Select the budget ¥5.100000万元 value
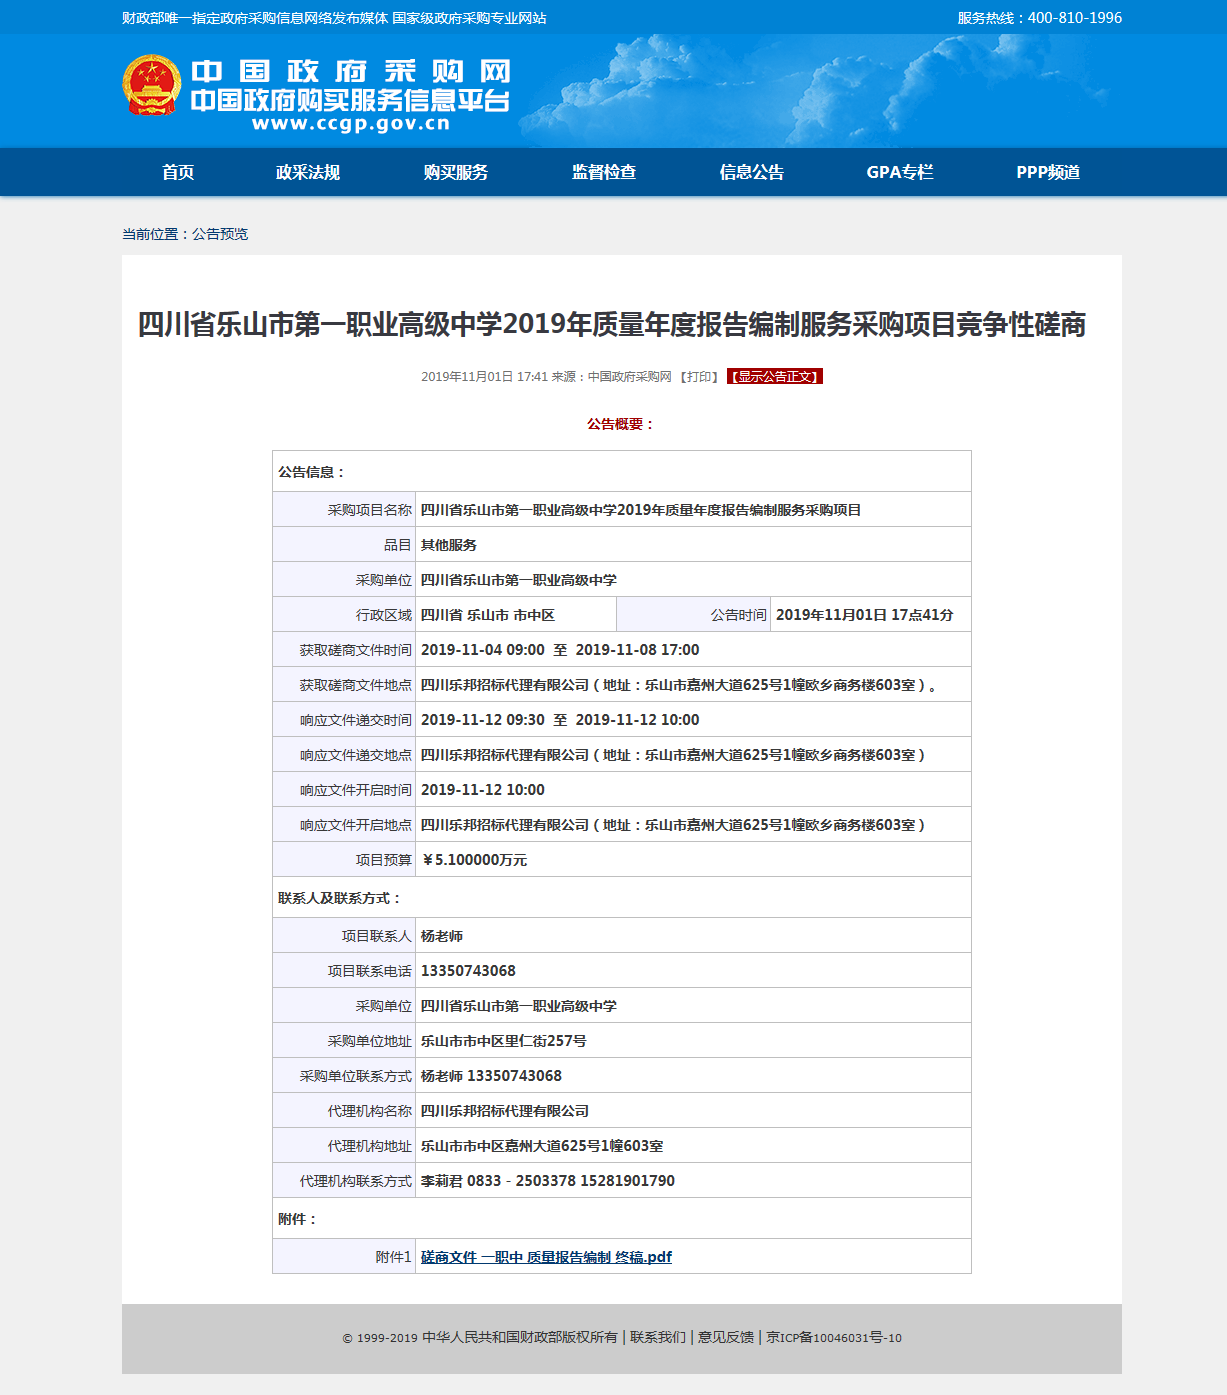 tap(474, 860)
